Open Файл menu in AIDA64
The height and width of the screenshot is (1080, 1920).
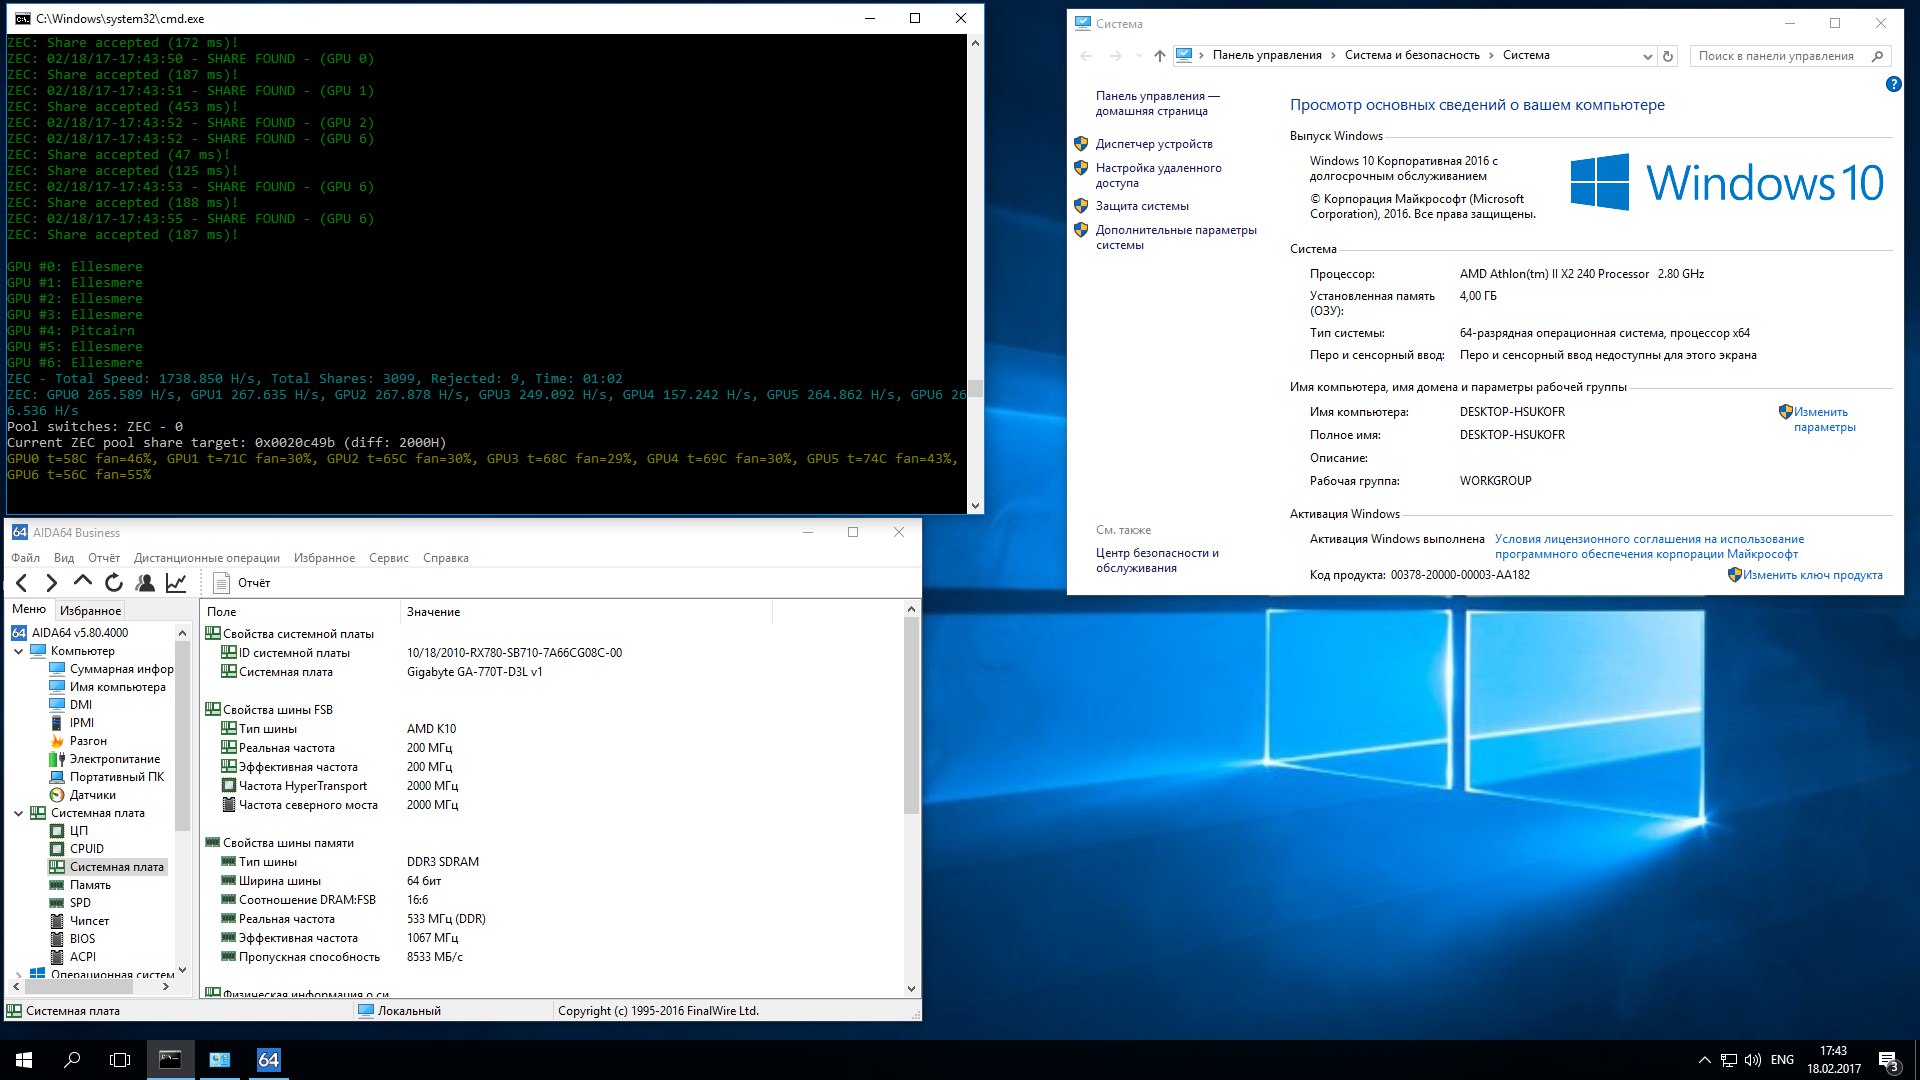coord(26,558)
